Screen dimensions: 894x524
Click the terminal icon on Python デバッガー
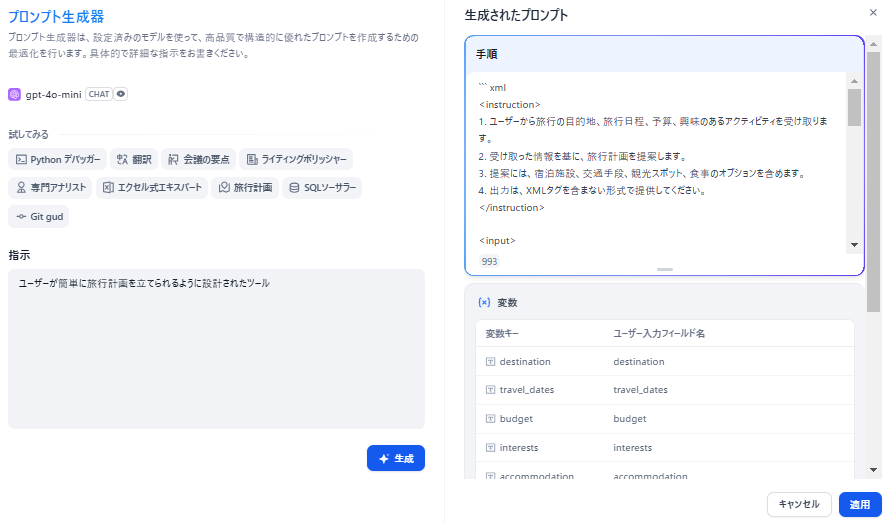pos(21,160)
